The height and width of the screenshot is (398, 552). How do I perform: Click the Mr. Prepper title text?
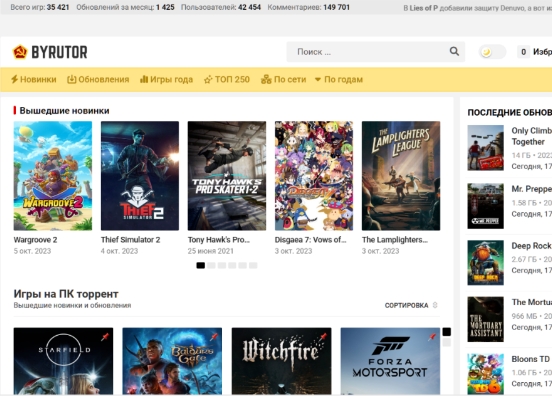tap(532, 189)
